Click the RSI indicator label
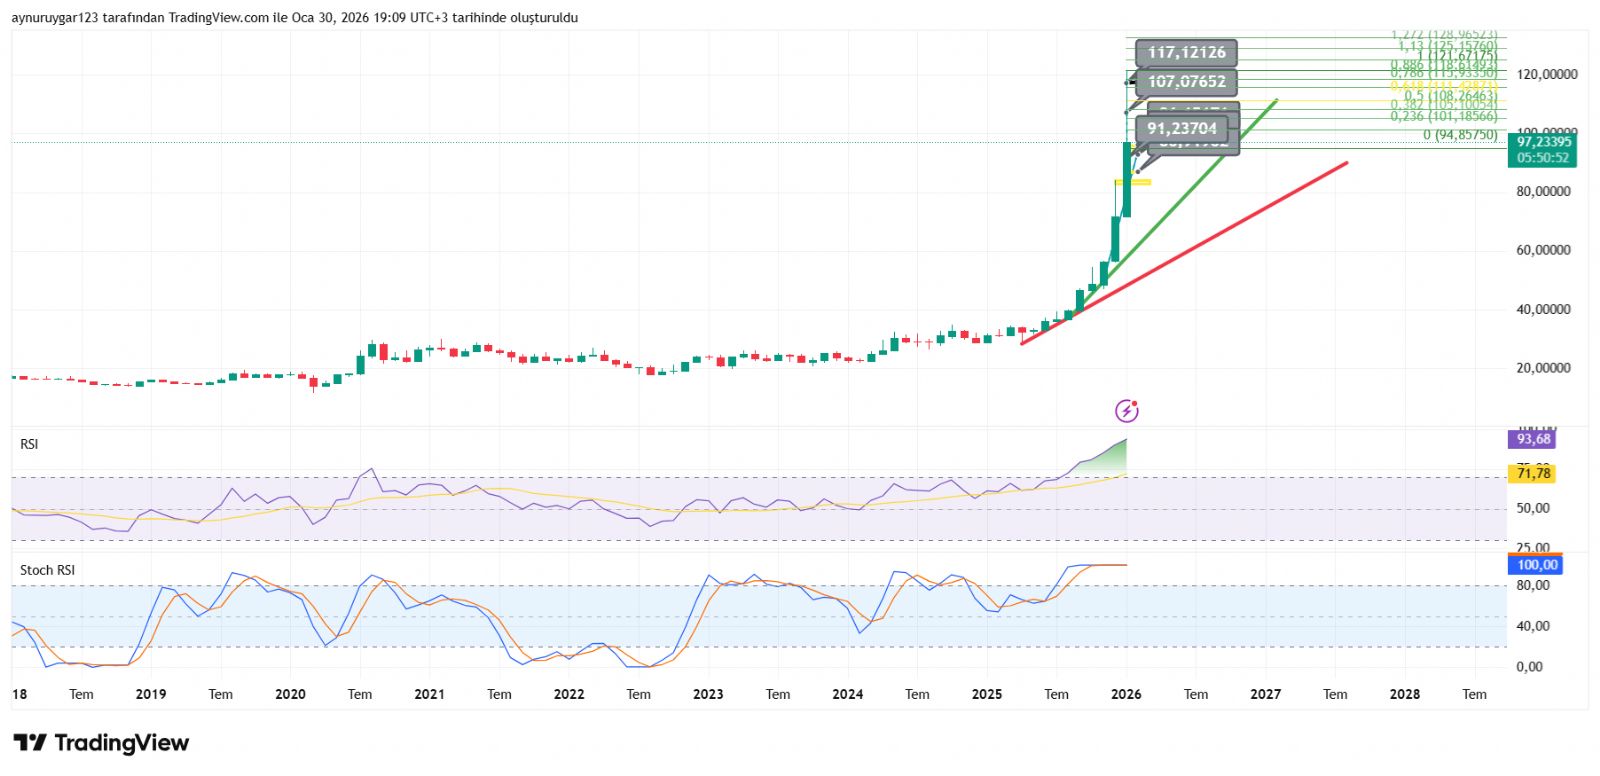The height and width of the screenshot is (776, 1600). tap(29, 444)
